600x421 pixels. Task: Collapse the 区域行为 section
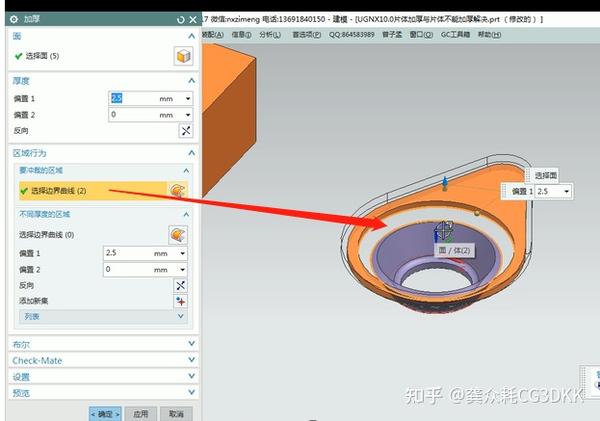(192, 153)
